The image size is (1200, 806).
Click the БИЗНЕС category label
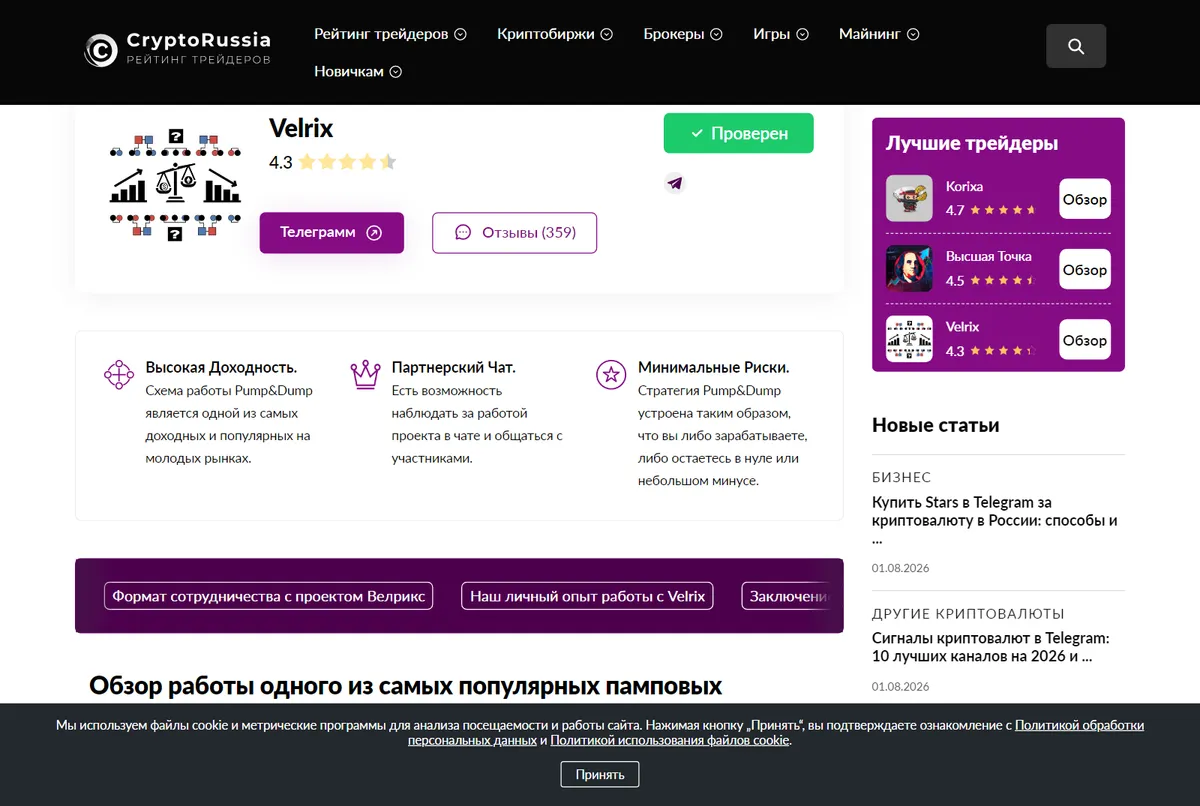pos(901,477)
